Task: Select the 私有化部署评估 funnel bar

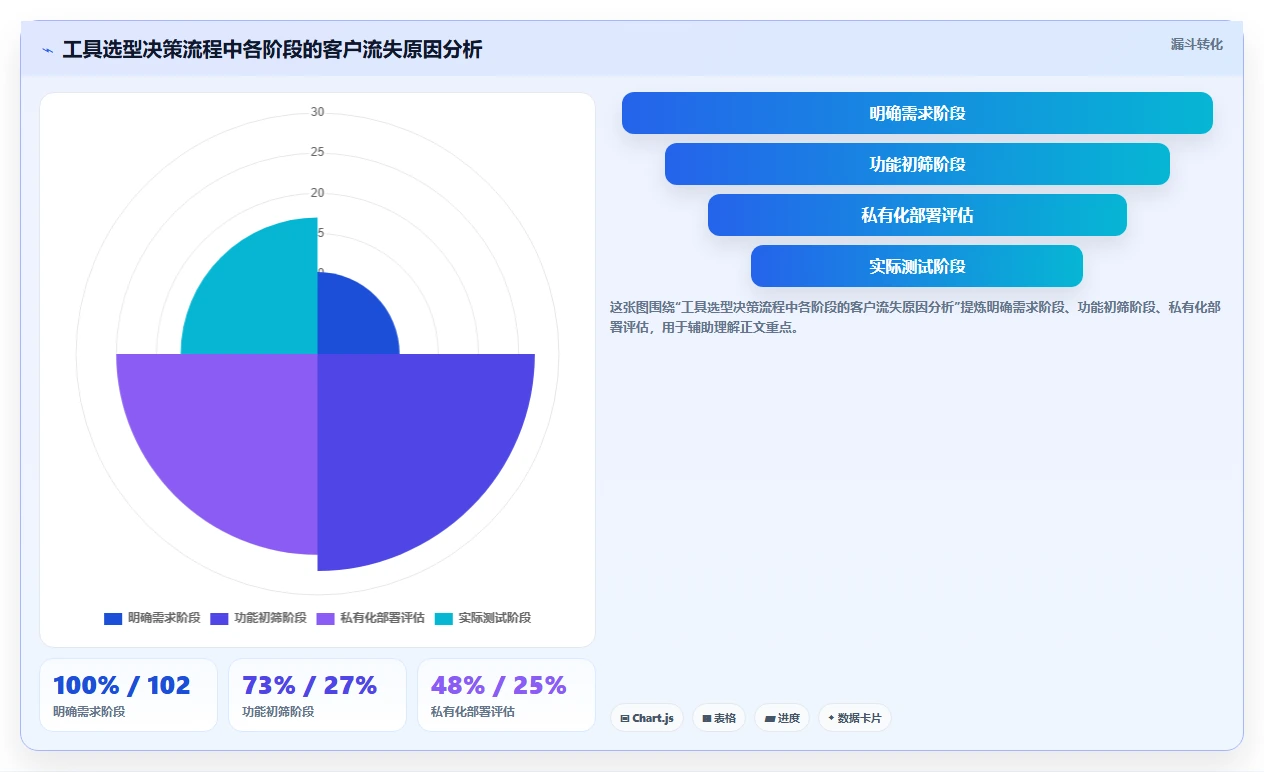Action: [917, 215]
